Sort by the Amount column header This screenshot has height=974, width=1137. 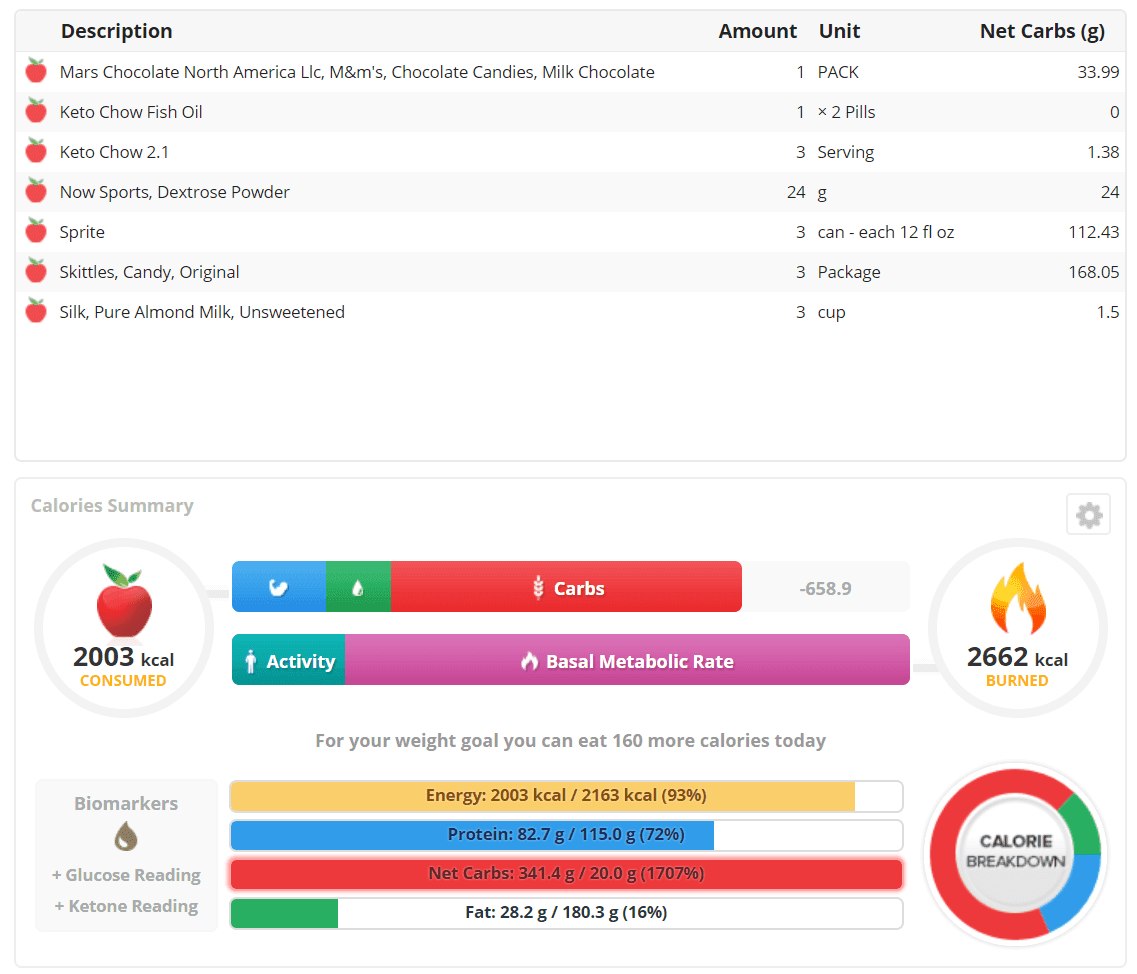click(x=757, y=31)
